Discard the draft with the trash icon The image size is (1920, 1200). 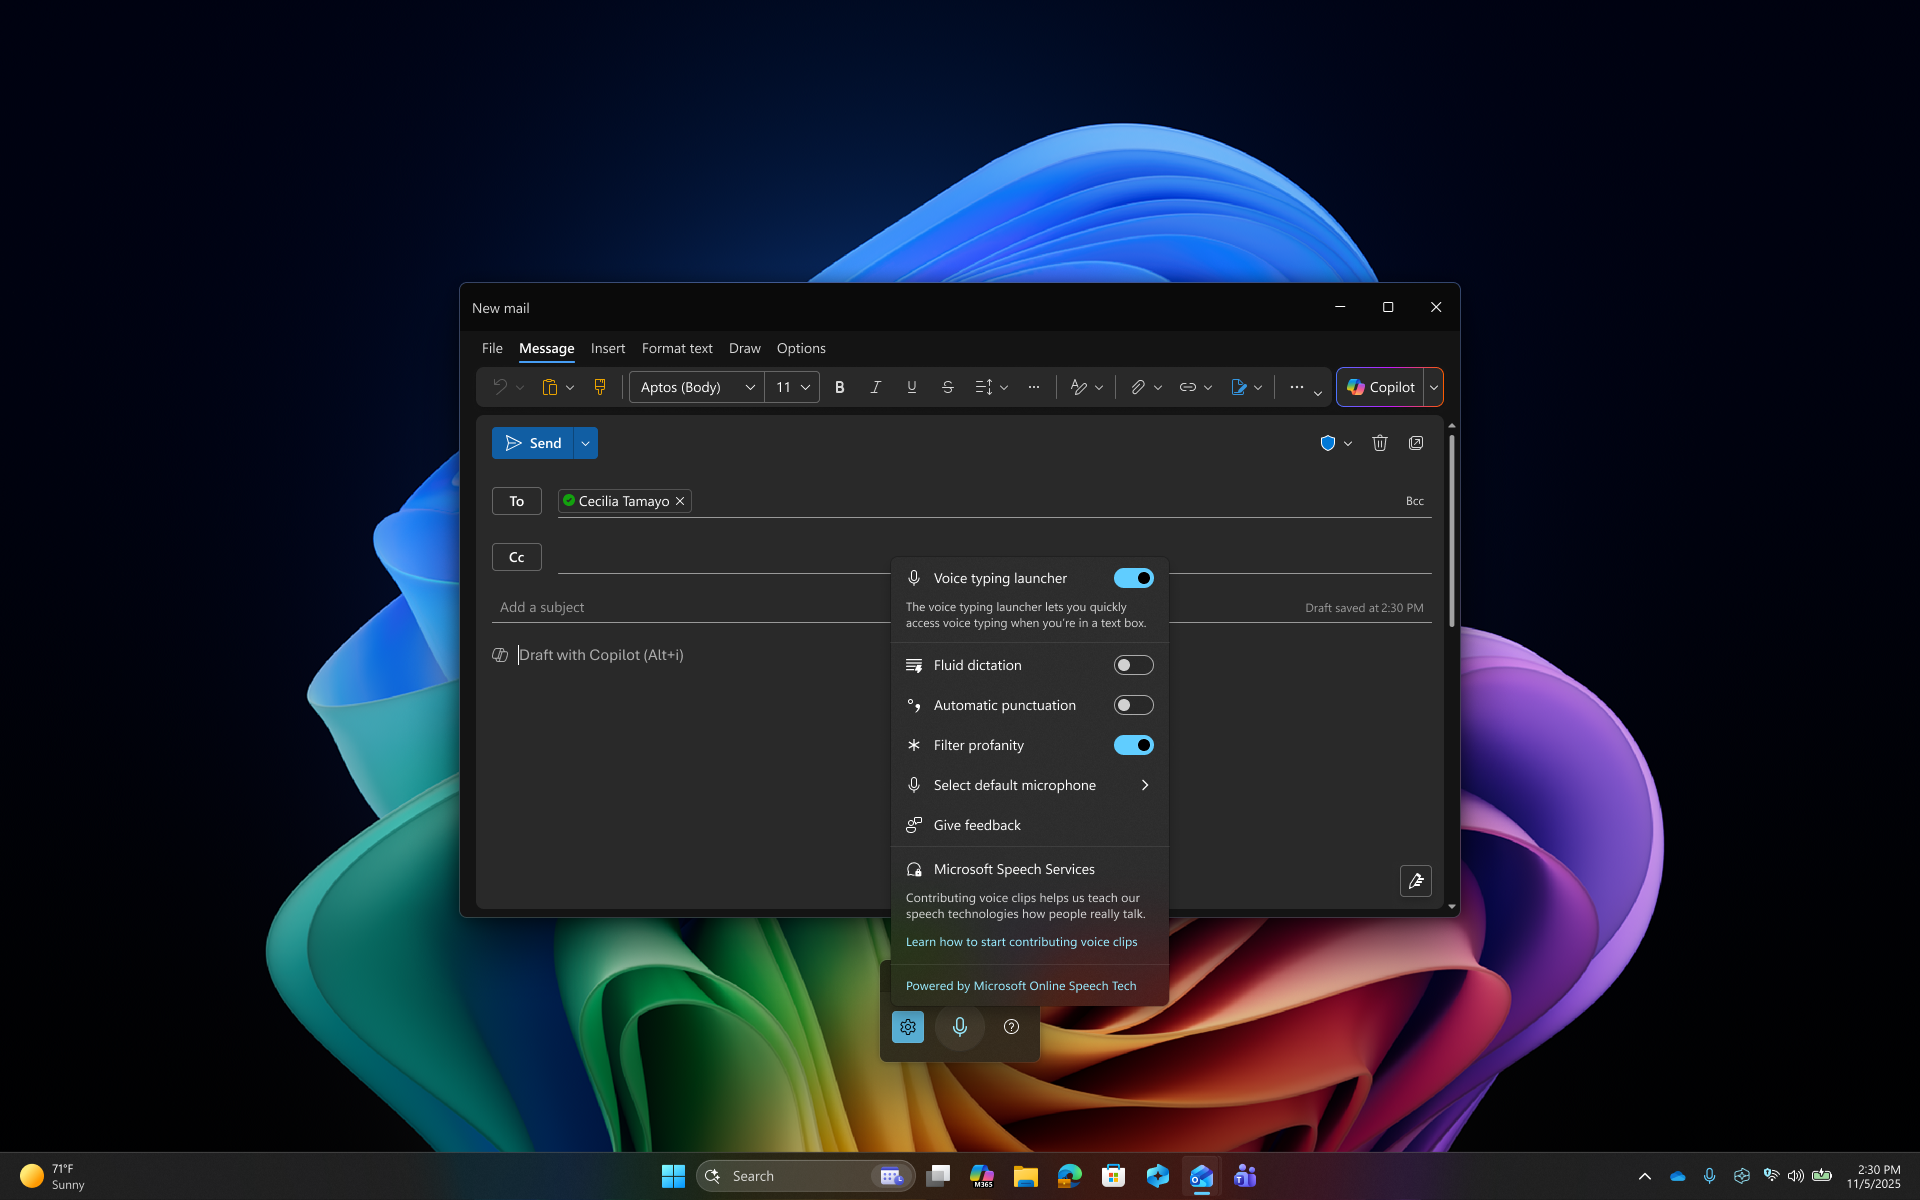(1380, 443)
